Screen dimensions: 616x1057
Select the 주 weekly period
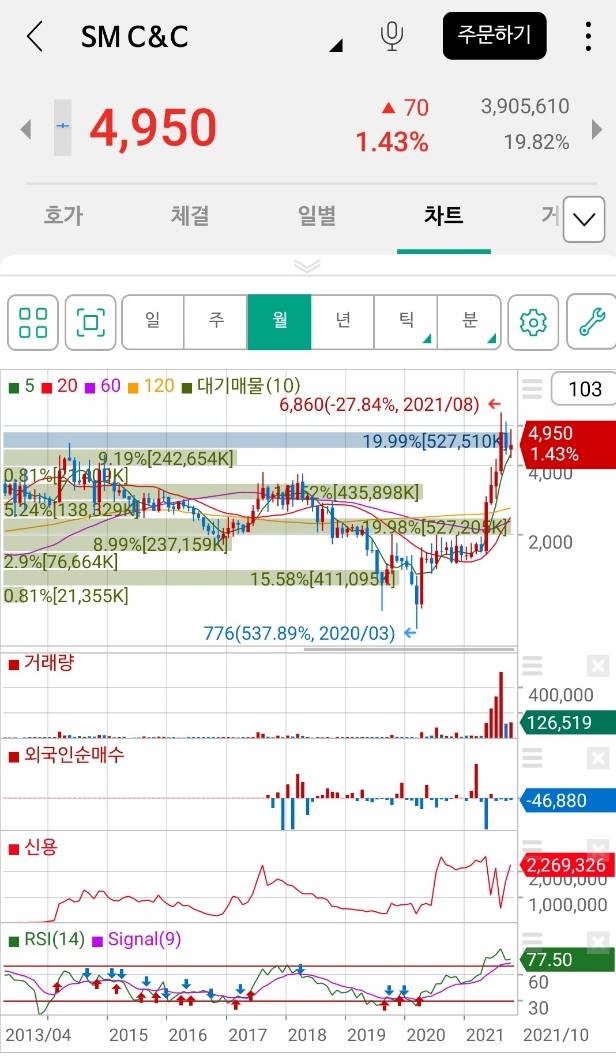tap(216, 322)
